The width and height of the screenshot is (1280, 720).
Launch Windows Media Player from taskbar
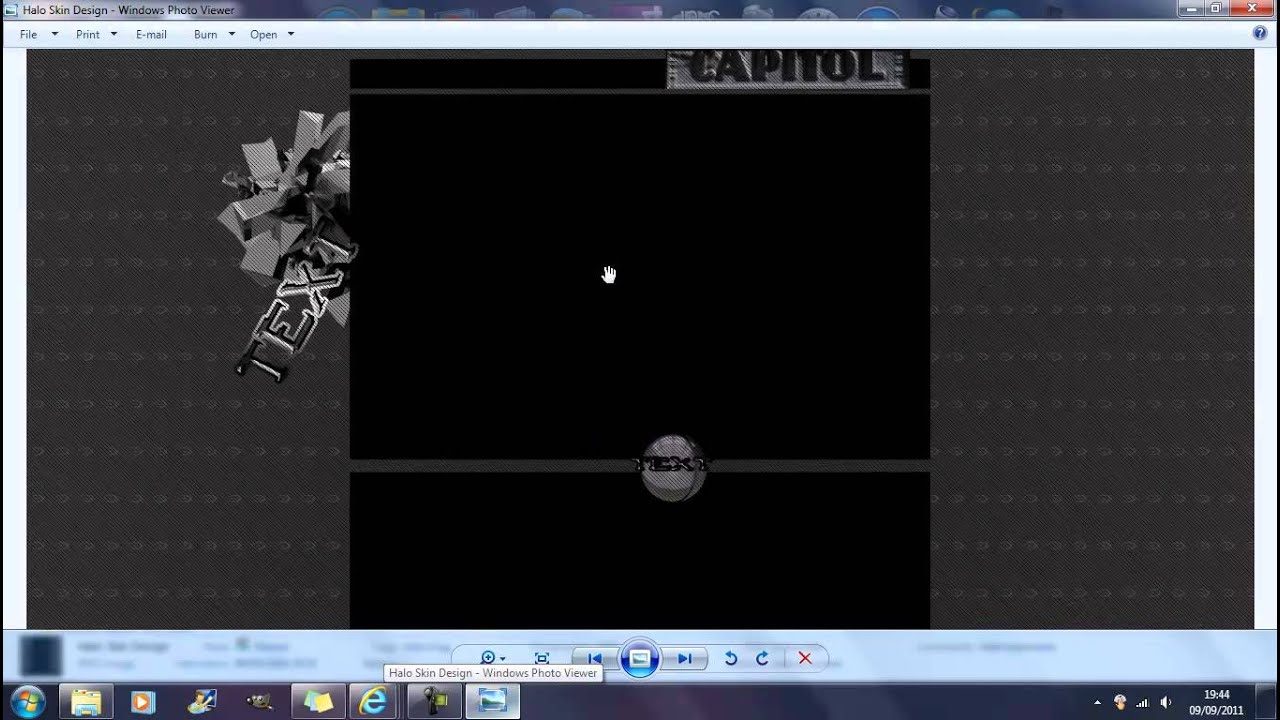coord(142,702)
